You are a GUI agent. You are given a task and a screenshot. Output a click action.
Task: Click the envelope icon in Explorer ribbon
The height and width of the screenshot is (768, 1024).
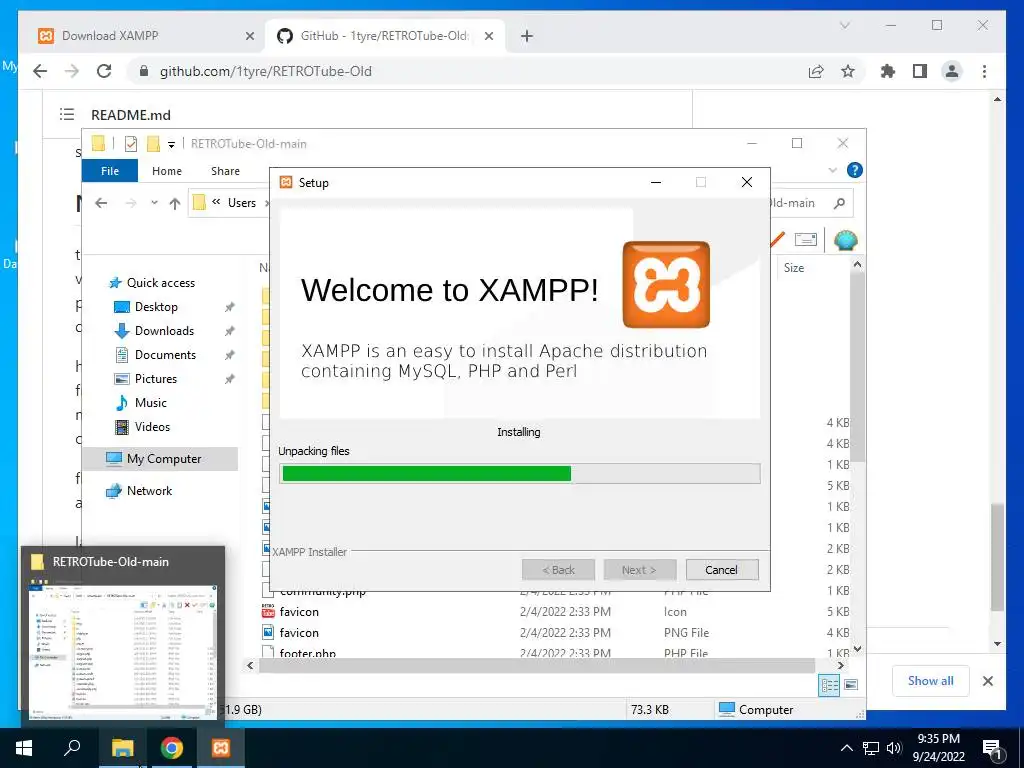(x=805, y=240)
